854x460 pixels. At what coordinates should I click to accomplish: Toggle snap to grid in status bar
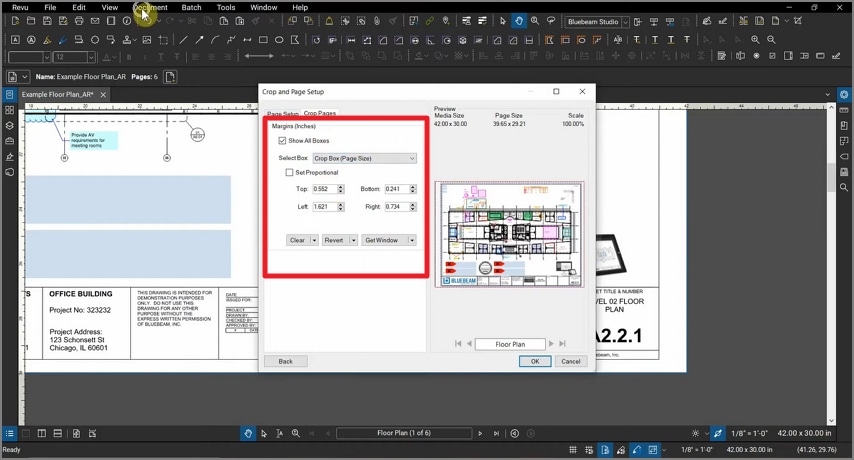tap(589, 450)
